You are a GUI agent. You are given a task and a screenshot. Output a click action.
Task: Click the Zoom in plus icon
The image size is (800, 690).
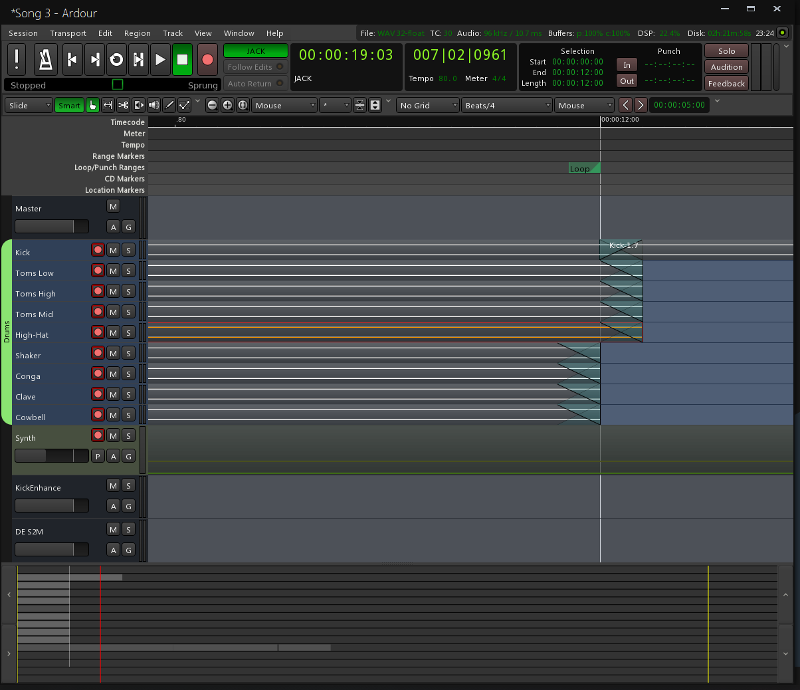point(227,105)
